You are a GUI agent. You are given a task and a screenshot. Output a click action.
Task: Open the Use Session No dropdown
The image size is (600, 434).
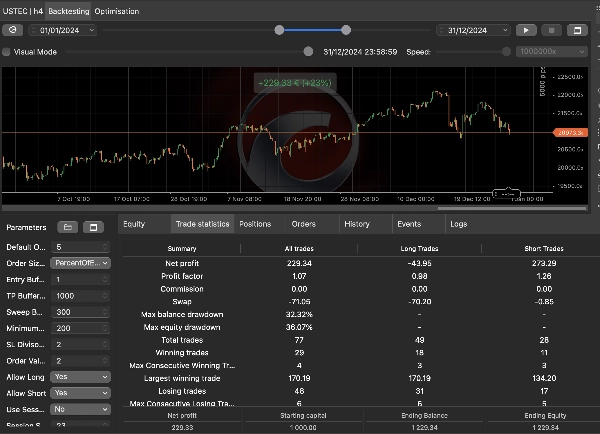pos(80,409)
